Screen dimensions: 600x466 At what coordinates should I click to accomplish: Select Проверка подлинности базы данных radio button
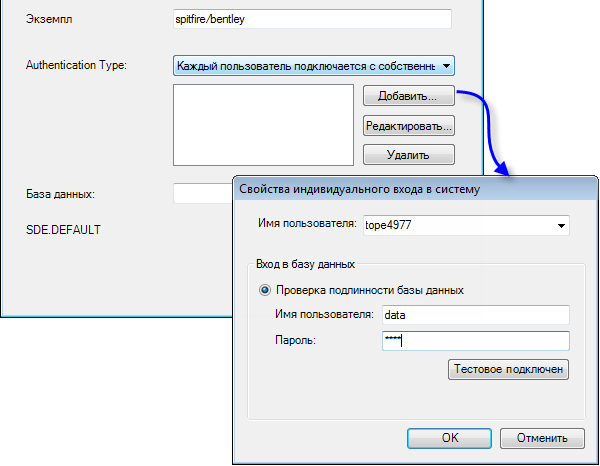pos(265,290)
